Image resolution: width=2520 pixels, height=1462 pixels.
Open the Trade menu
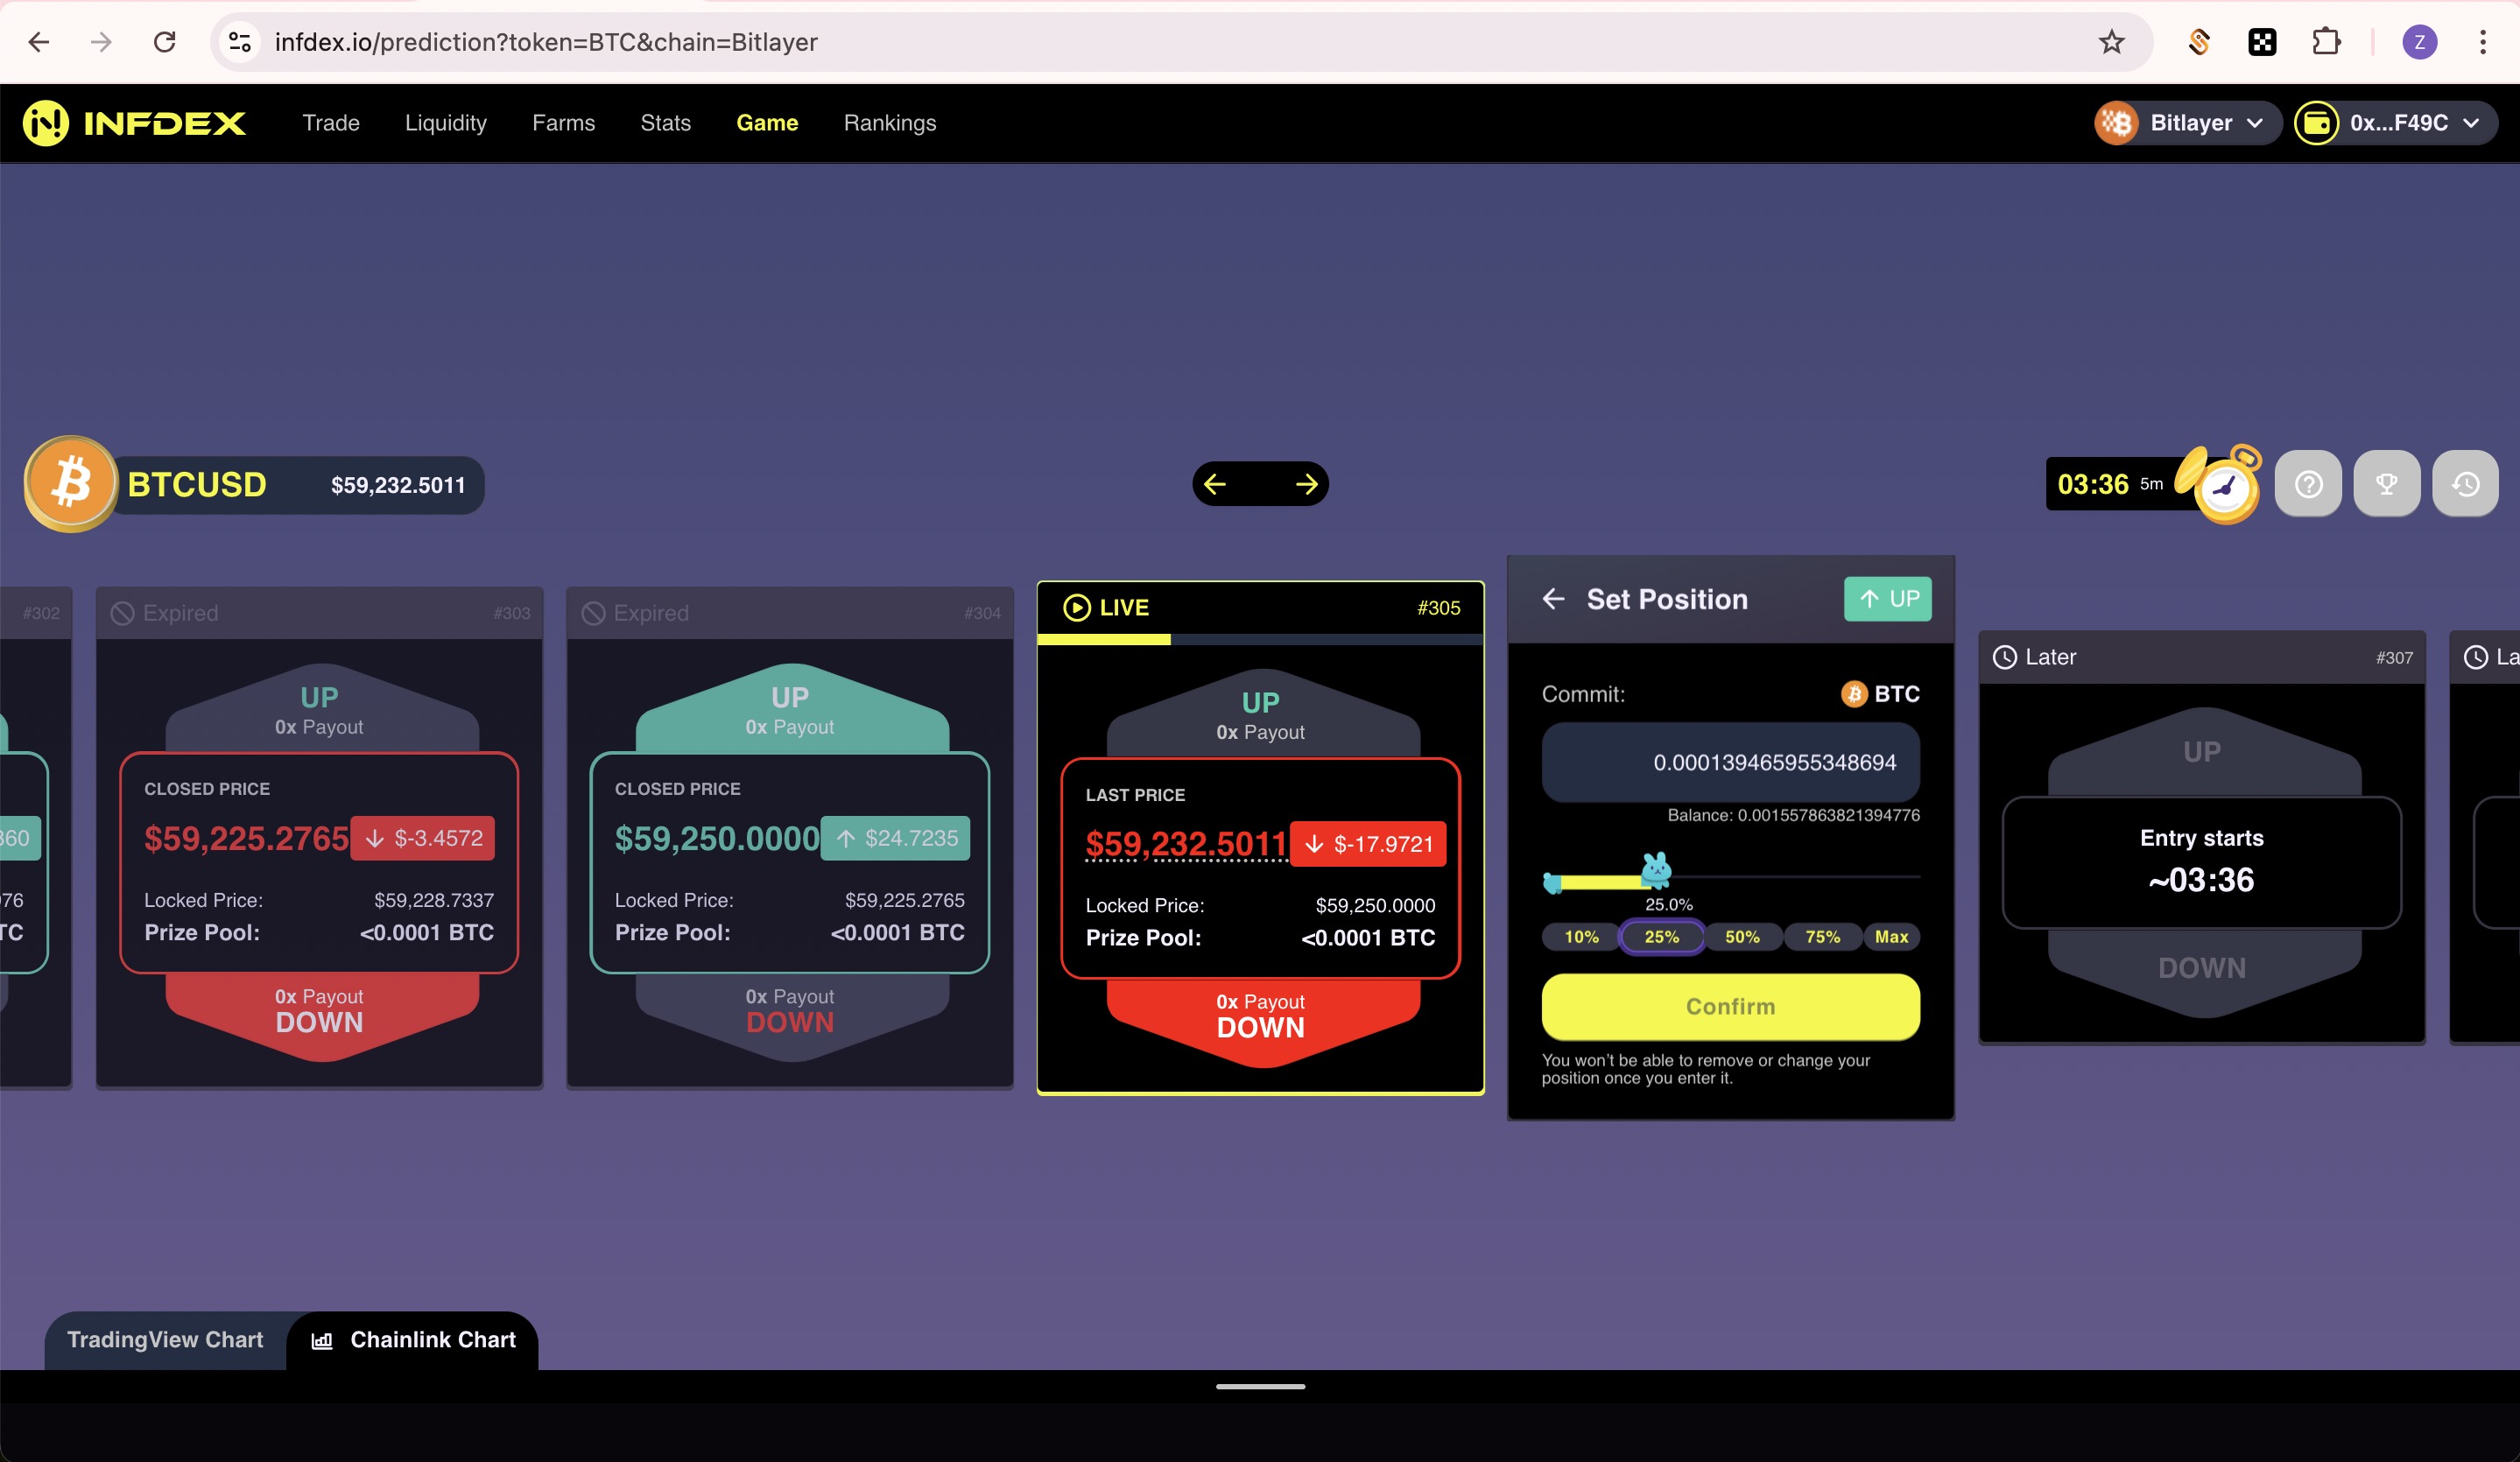[x=331, y=123]
